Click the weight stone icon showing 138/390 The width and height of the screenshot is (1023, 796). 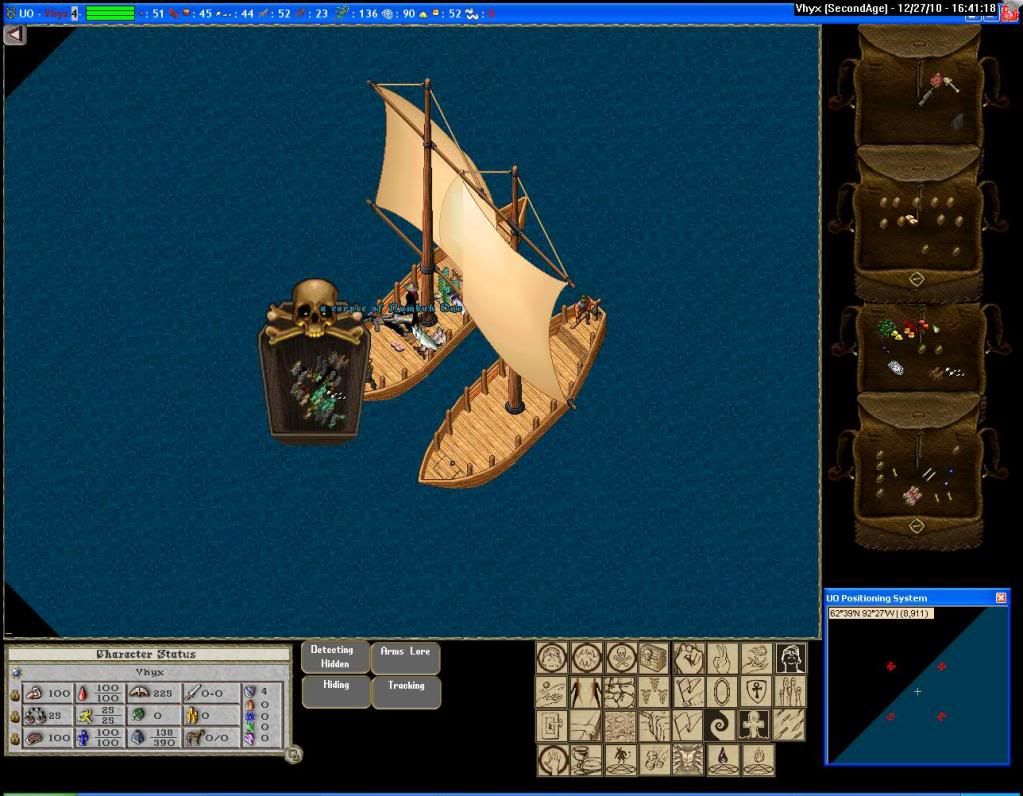pyautogui.click(x=139, y=738)
